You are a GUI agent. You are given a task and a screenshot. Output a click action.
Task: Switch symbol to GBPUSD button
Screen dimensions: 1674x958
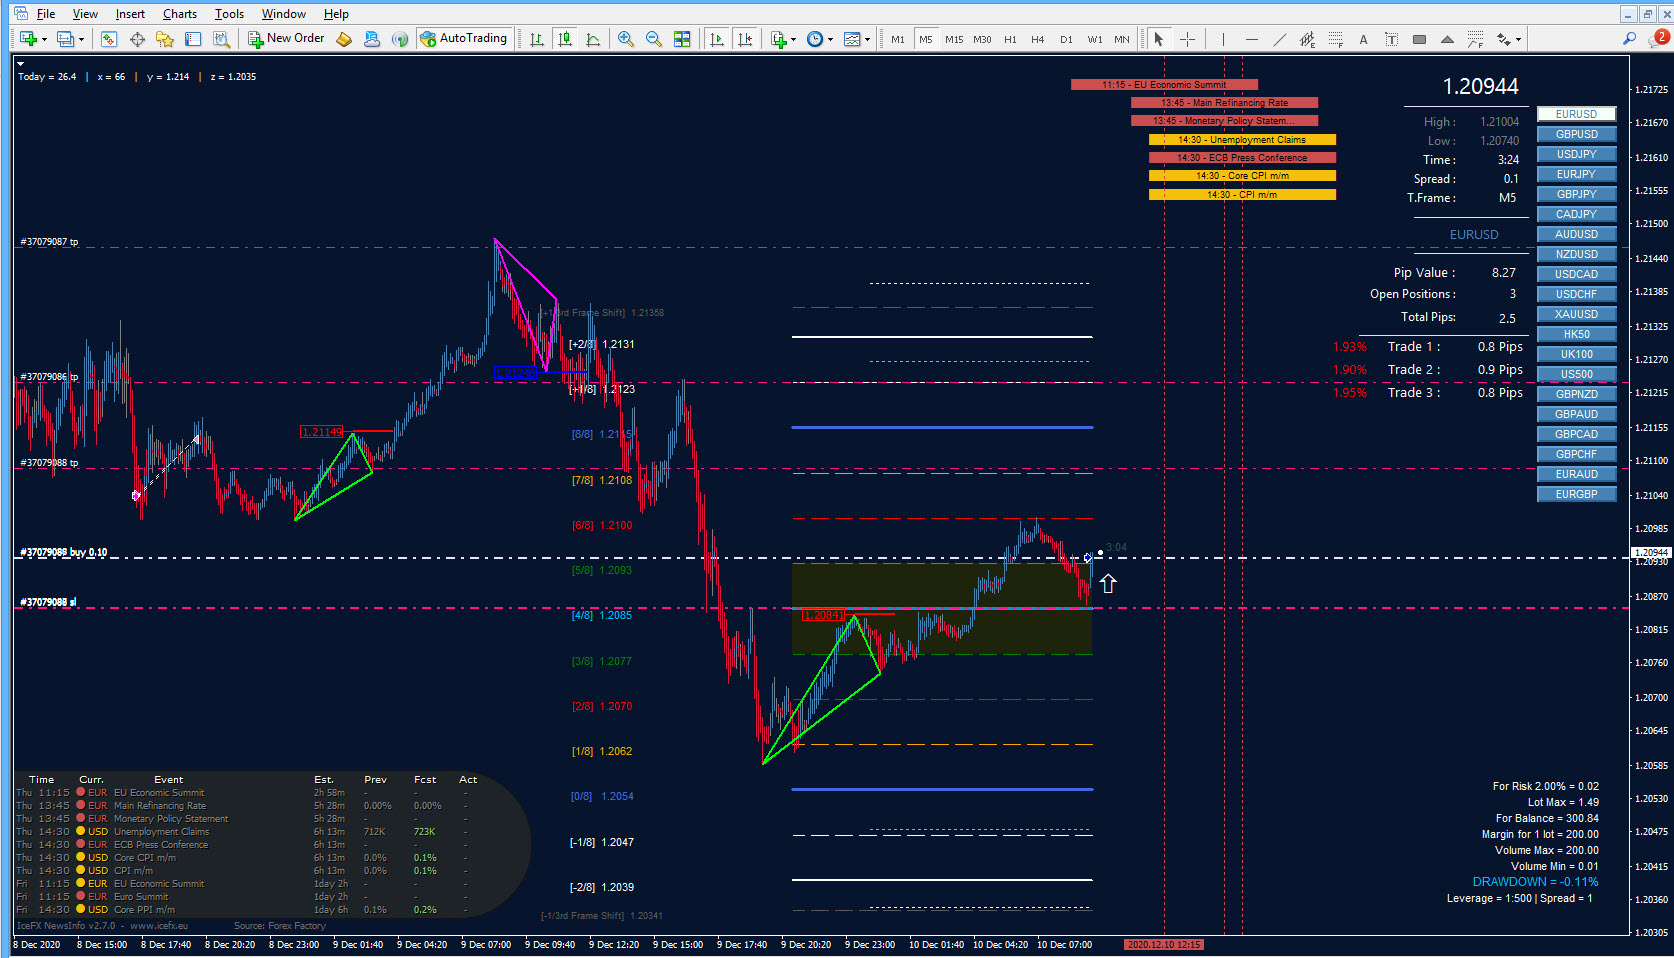coord(1576,134)
